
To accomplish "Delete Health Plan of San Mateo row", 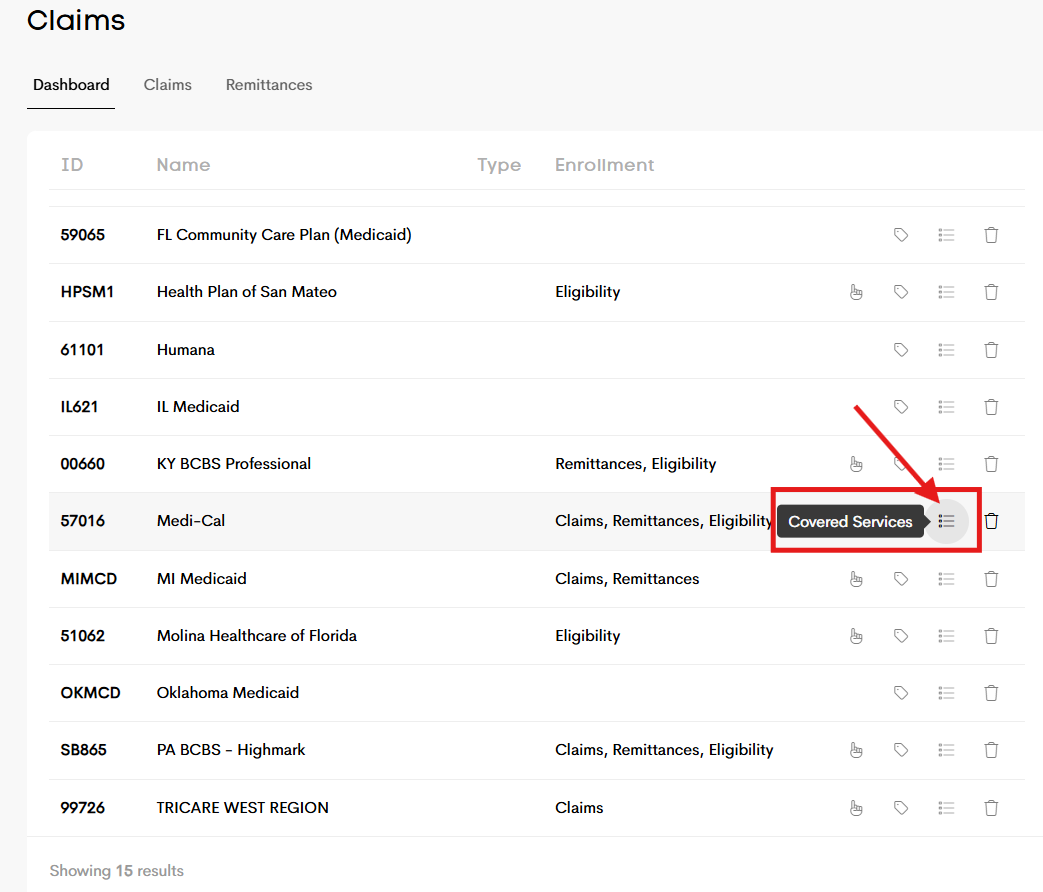I will click(x=991, y=292).
